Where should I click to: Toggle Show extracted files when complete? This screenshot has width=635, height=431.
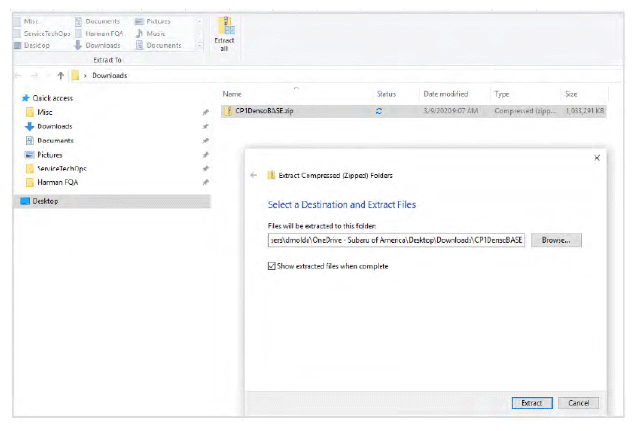click(273, 266)
